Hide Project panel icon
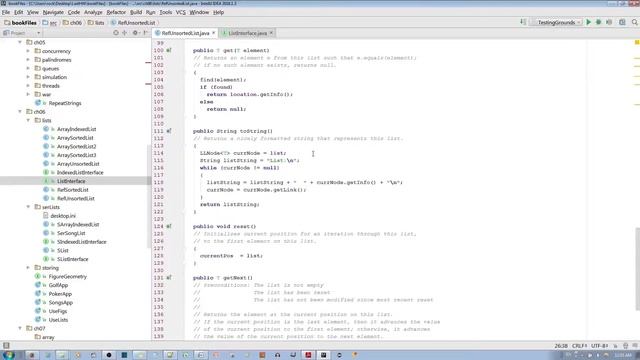This screenshot has width=640, height=360. 145,33
